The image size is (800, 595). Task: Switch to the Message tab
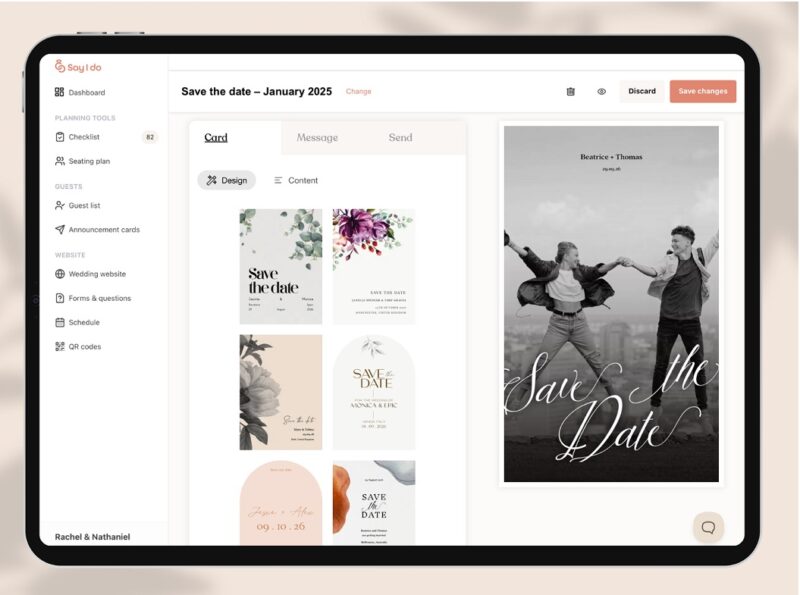(318, 138)
